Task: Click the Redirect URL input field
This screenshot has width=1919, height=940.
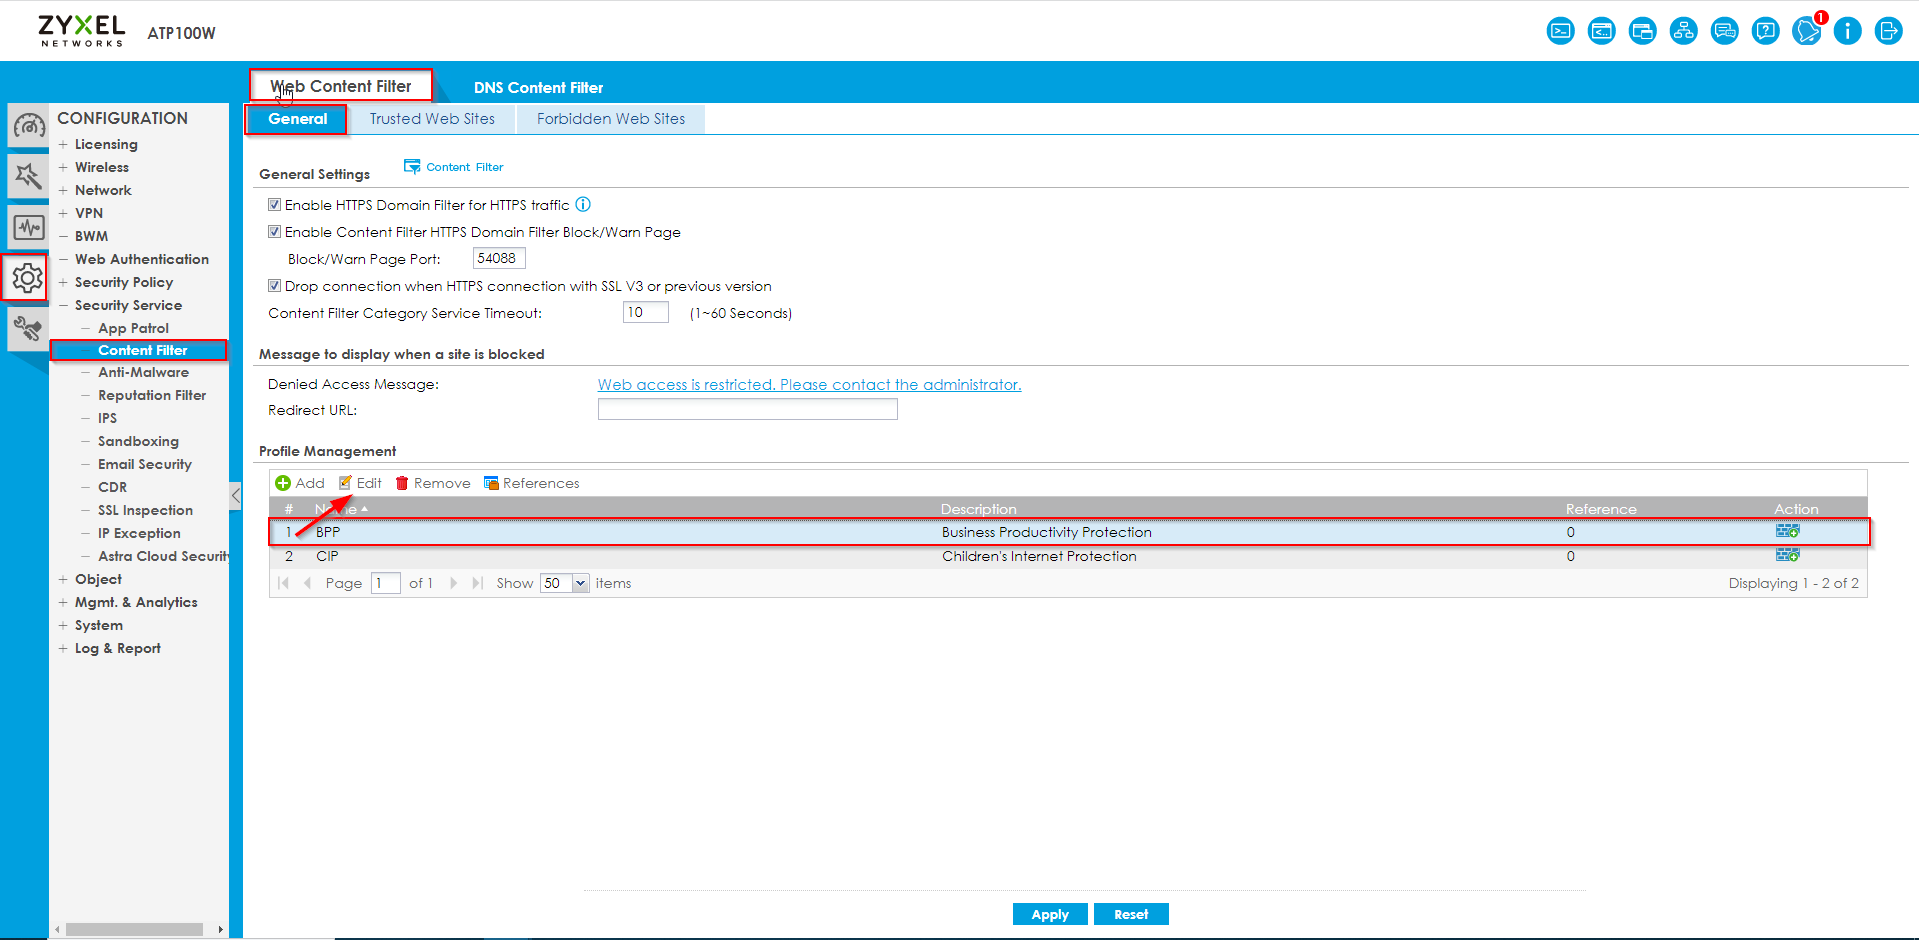Action: coord(747,410)
